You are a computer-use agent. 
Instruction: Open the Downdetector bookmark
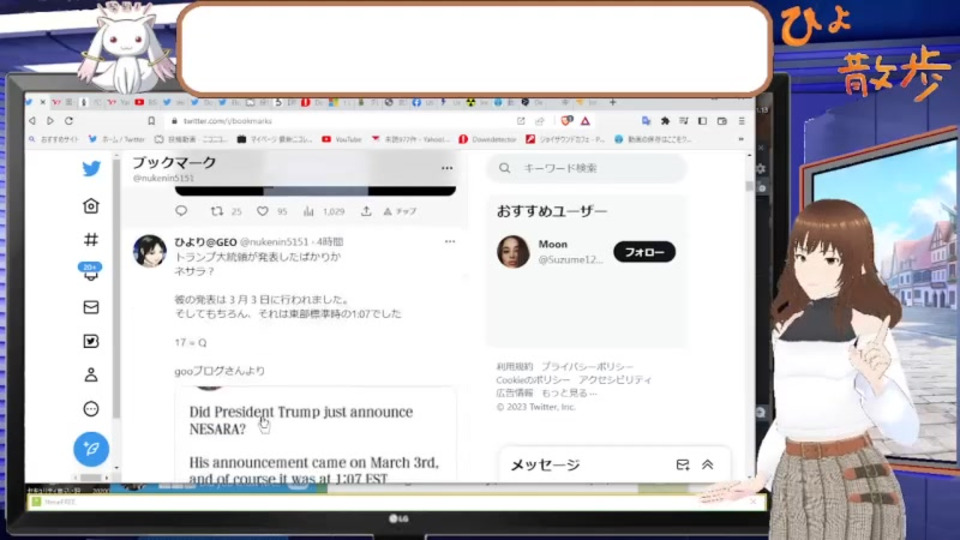coord(488,140)
